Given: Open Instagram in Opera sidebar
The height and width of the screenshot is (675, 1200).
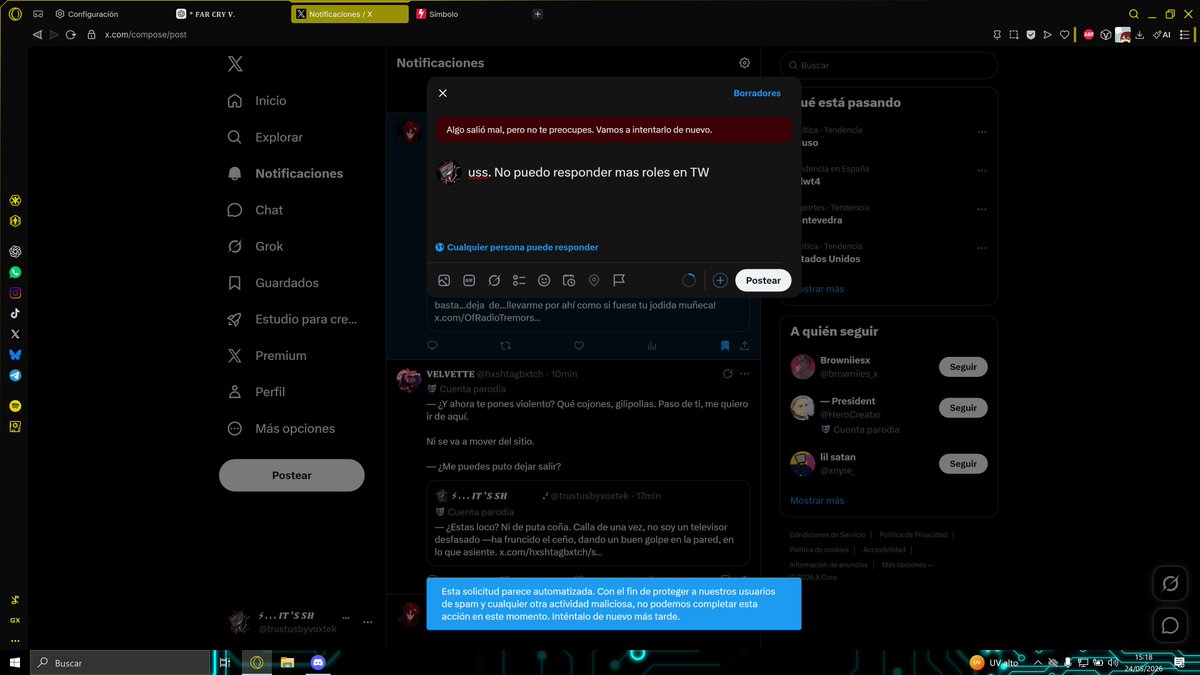Looking at the screenshot, I should coord(15,293).
